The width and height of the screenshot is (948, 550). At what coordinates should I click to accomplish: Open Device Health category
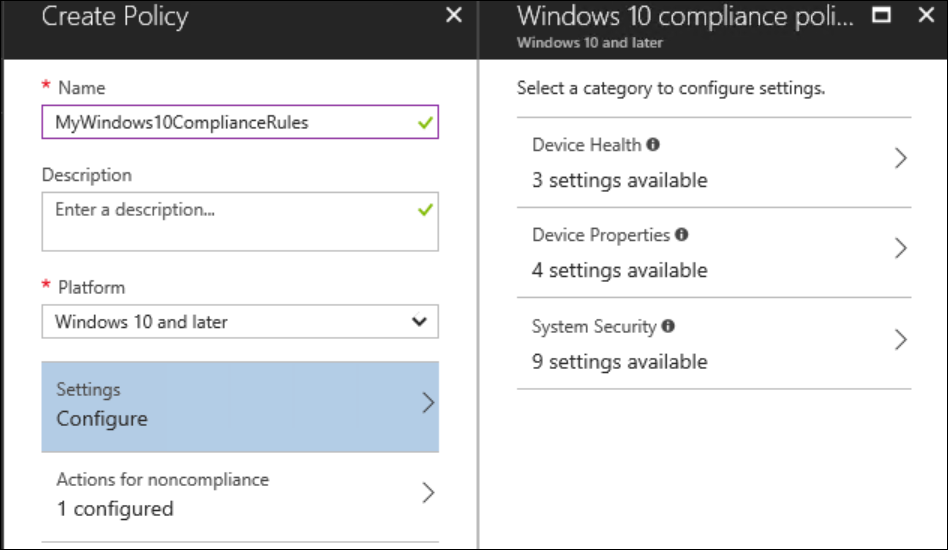point(714,163)
